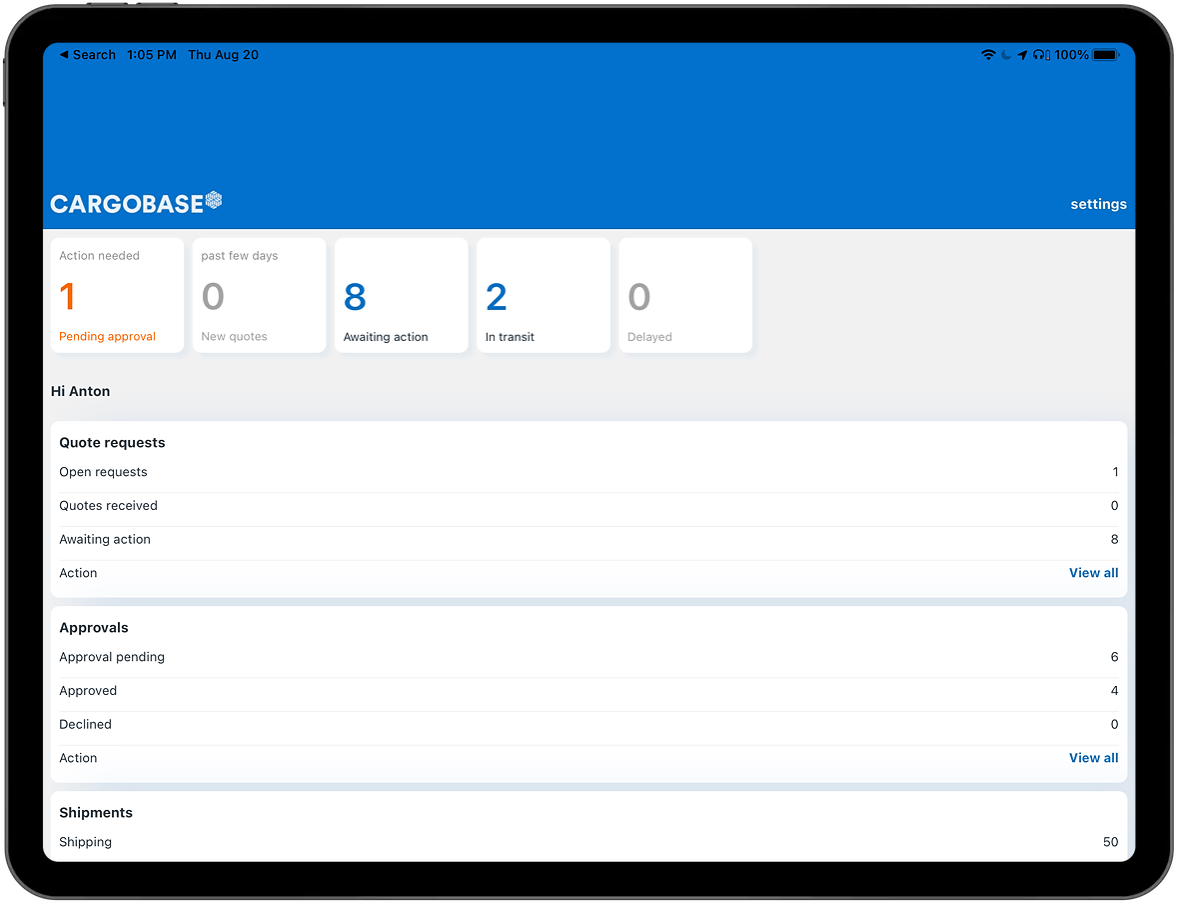Tap the battery icon in status bar
This screenshot has height=903, width=1177.
click(x=1105, y=55)
